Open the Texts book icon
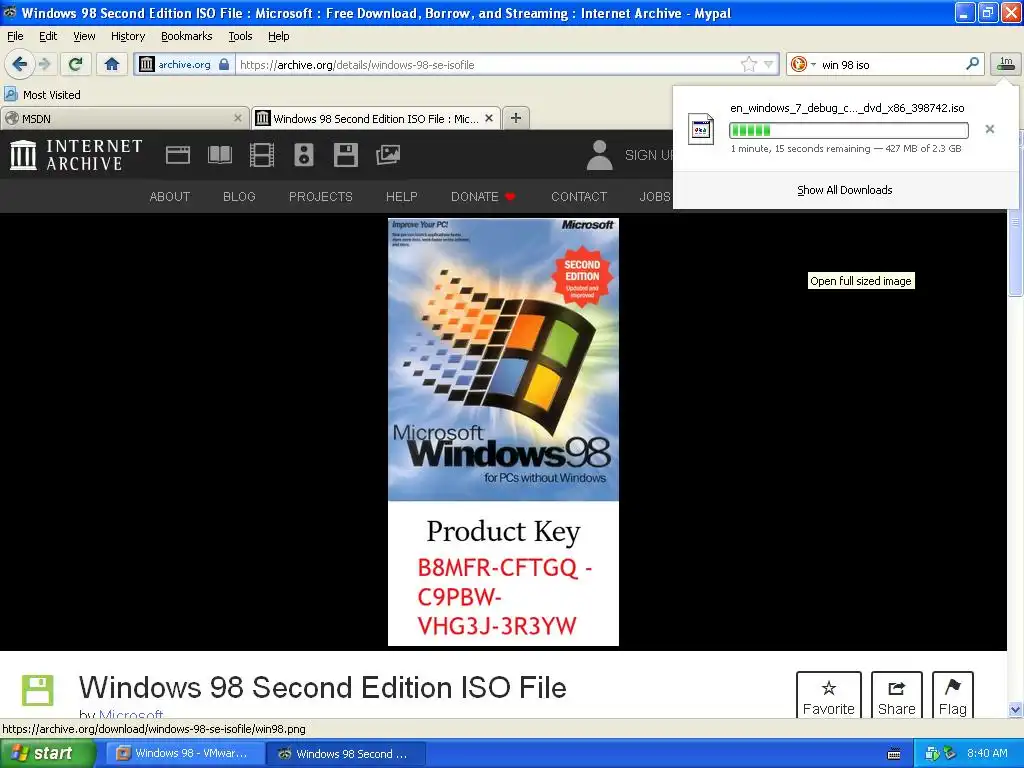Viewport: 1024px width, 768px height. [219, 155]
